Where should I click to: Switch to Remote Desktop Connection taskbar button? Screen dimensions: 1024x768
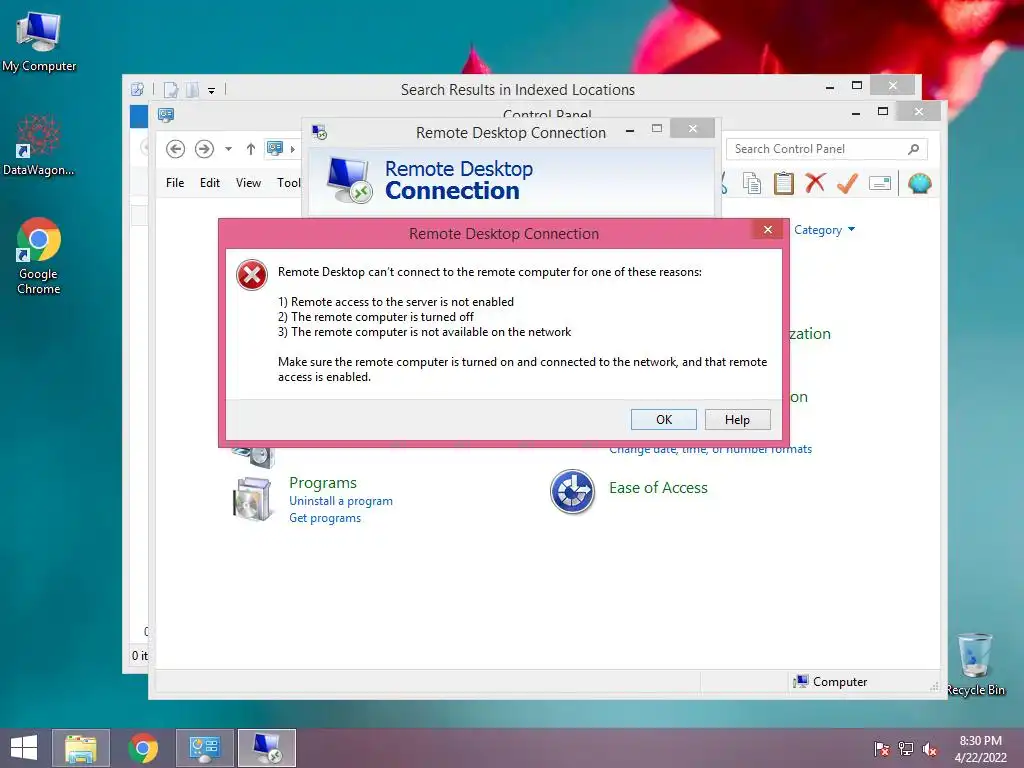[267, 748]
